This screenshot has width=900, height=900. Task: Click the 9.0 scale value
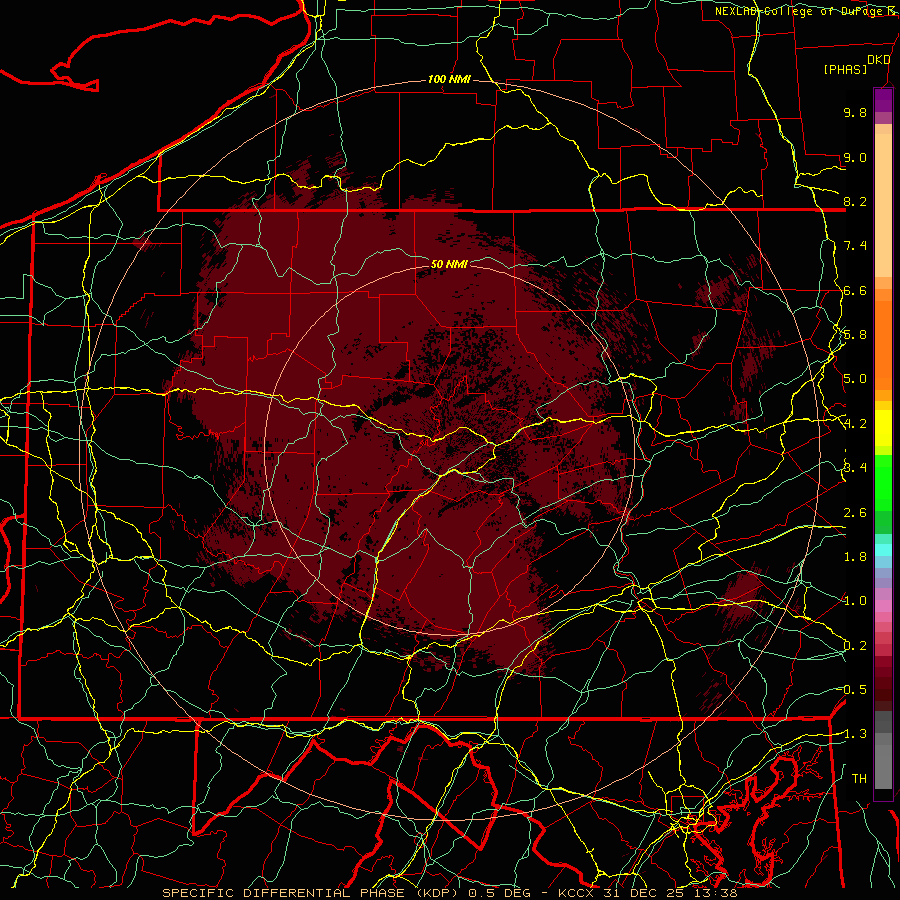[x=855, y=157]
